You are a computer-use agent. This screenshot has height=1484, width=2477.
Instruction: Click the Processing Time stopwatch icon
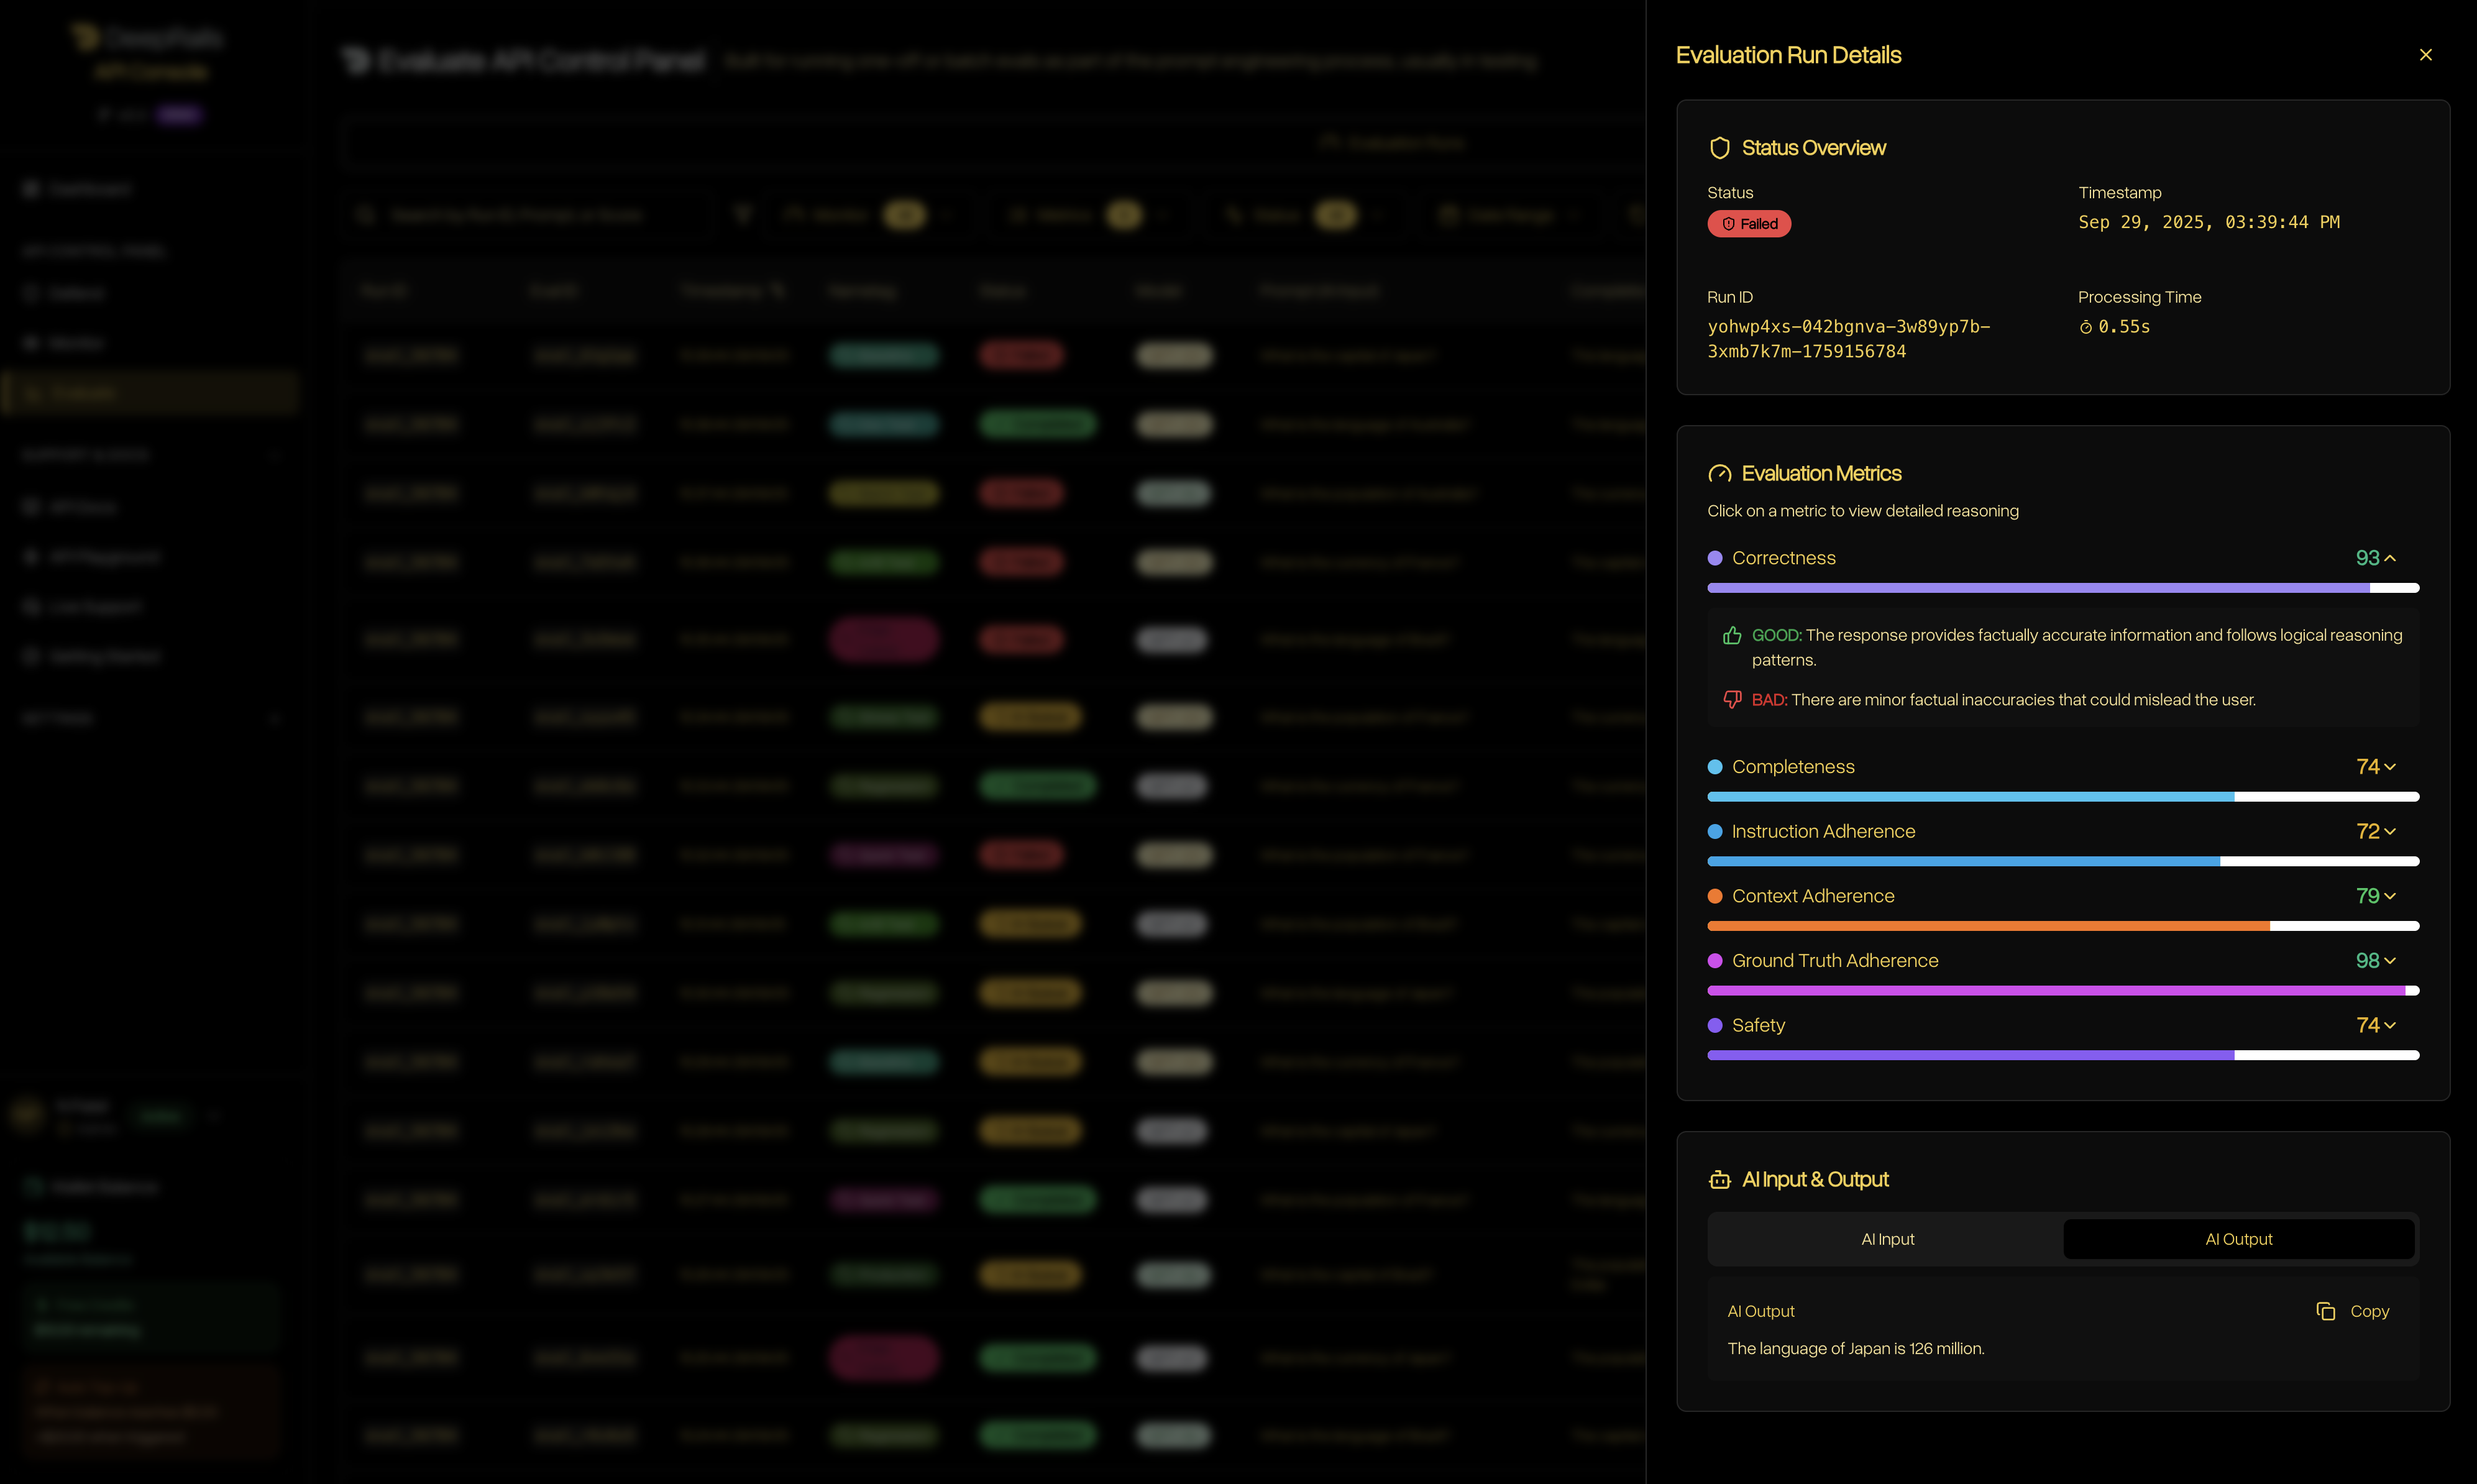(x=2085, y=328)
